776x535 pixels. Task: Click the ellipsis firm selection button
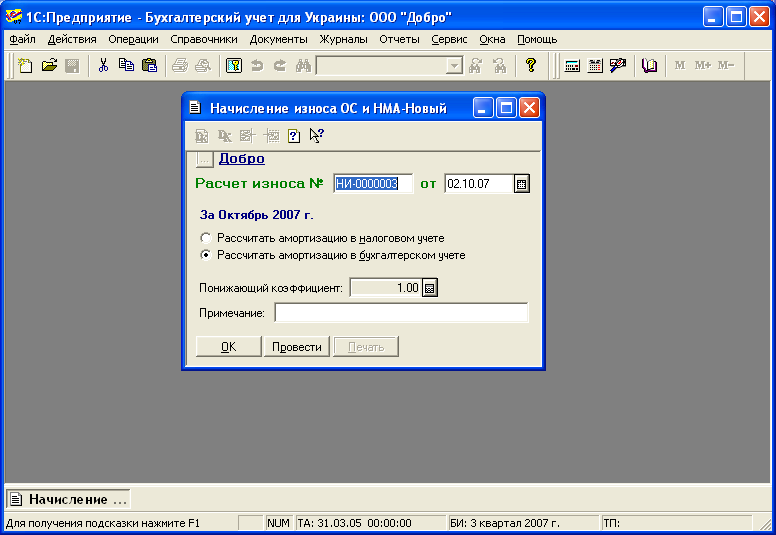point(204,159)
